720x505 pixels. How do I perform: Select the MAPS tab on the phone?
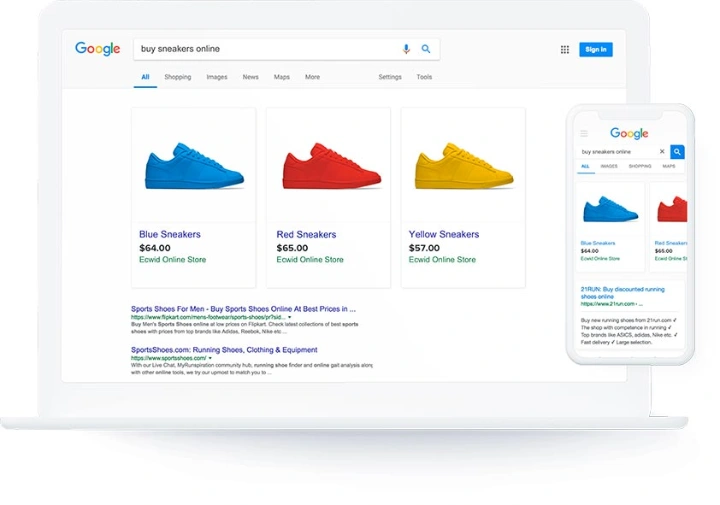669,166
